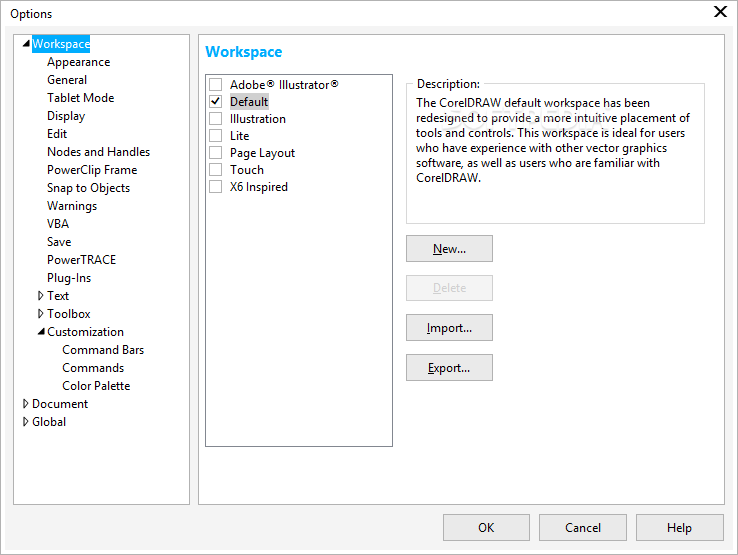Expand the Global tree node arrow
738x555 pixels.
pos(25,422)
